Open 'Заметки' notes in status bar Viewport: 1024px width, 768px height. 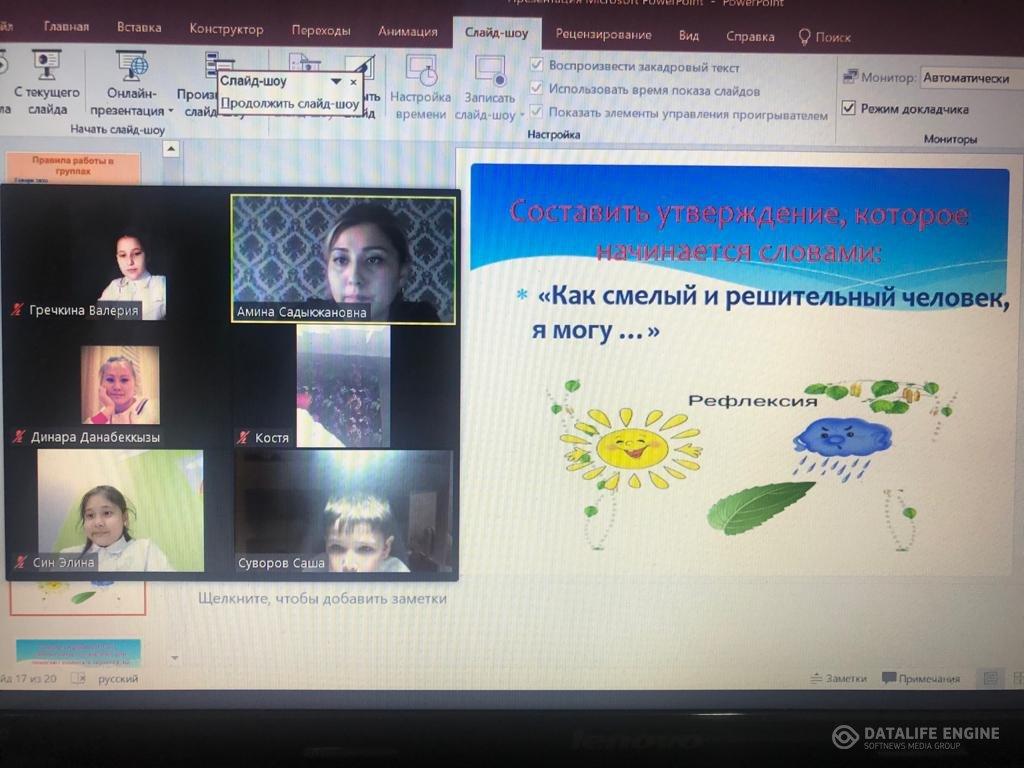838,678
